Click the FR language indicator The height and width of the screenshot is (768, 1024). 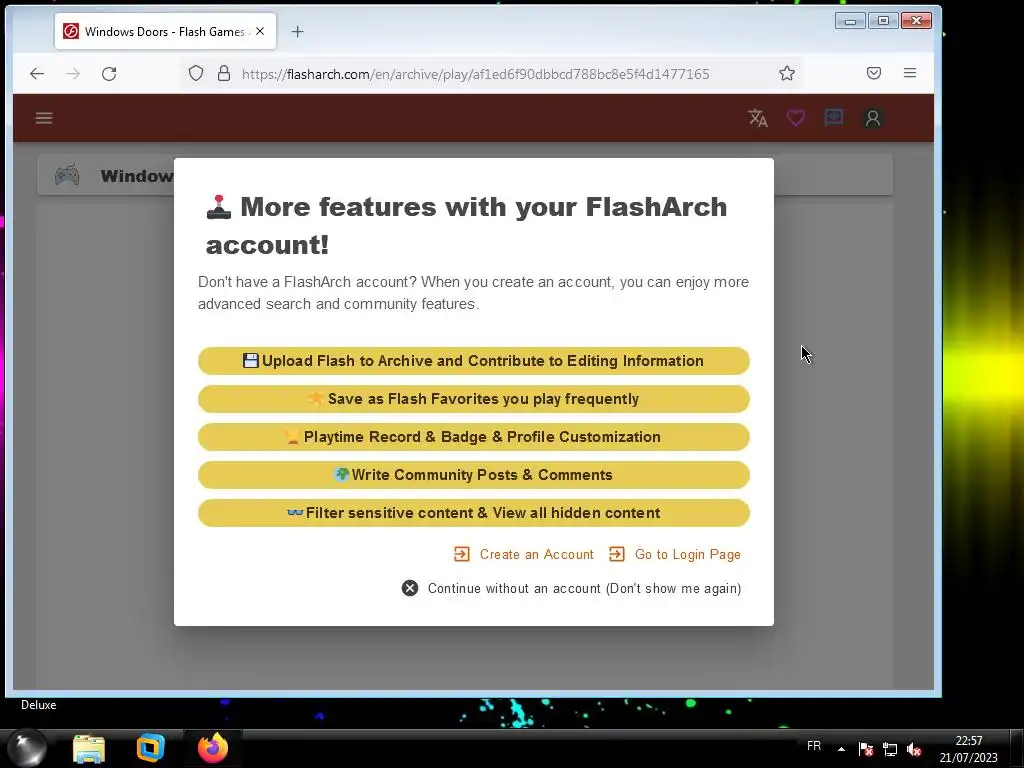pyautogui.click(x=814, y=746)
